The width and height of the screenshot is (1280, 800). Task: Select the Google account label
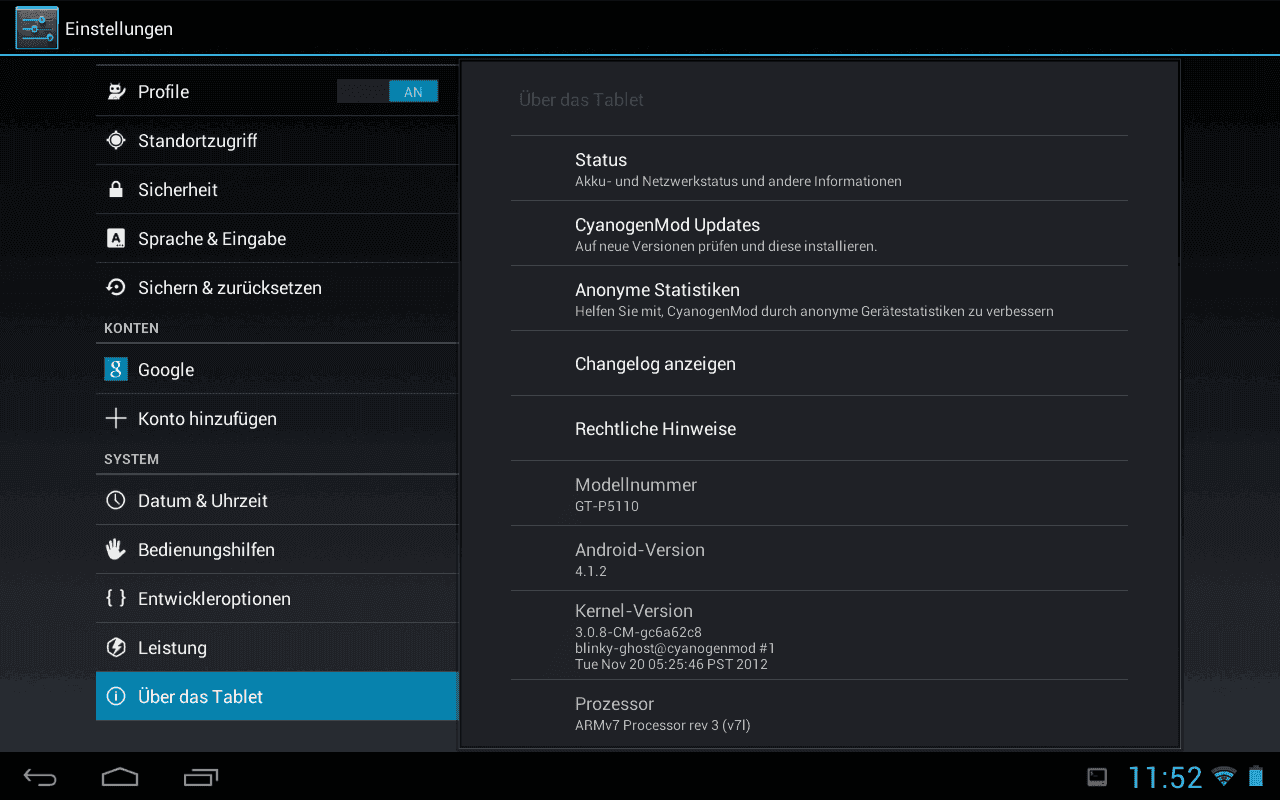coord(166,370)
